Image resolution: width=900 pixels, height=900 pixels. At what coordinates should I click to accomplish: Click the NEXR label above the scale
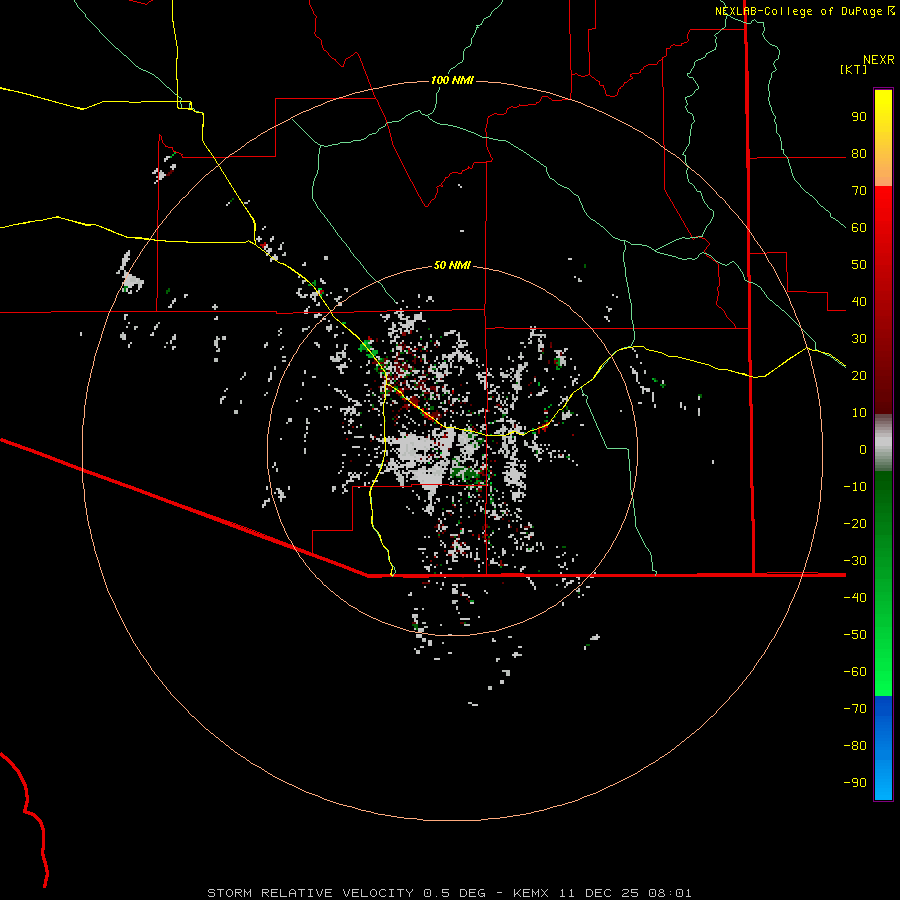[x=879, y=60]
